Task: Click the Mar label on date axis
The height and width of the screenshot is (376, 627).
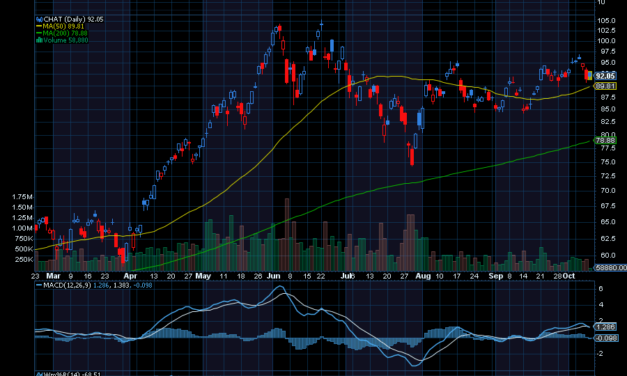Action: point(53,276)
